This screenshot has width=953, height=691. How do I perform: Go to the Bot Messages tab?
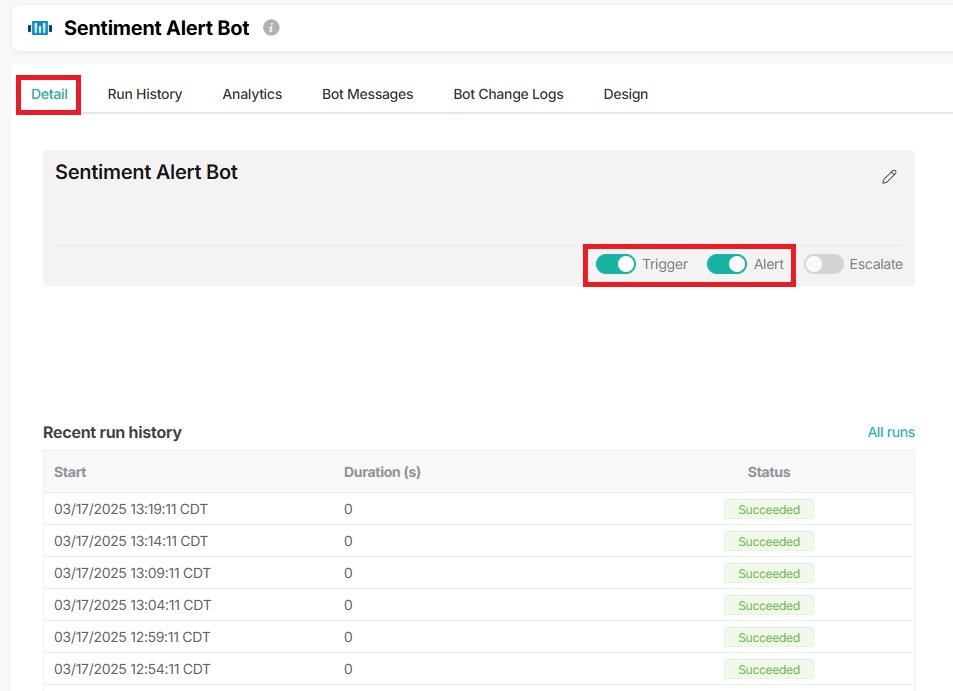click(367, 94)
